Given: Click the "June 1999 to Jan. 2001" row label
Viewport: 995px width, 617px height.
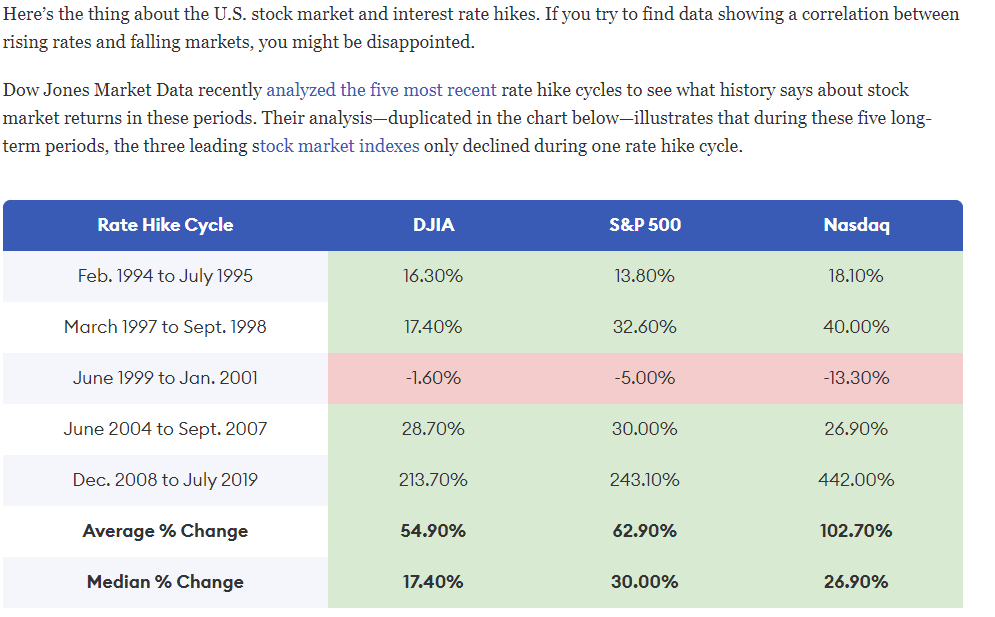Looking at the screenshot, I should point(165,378).
